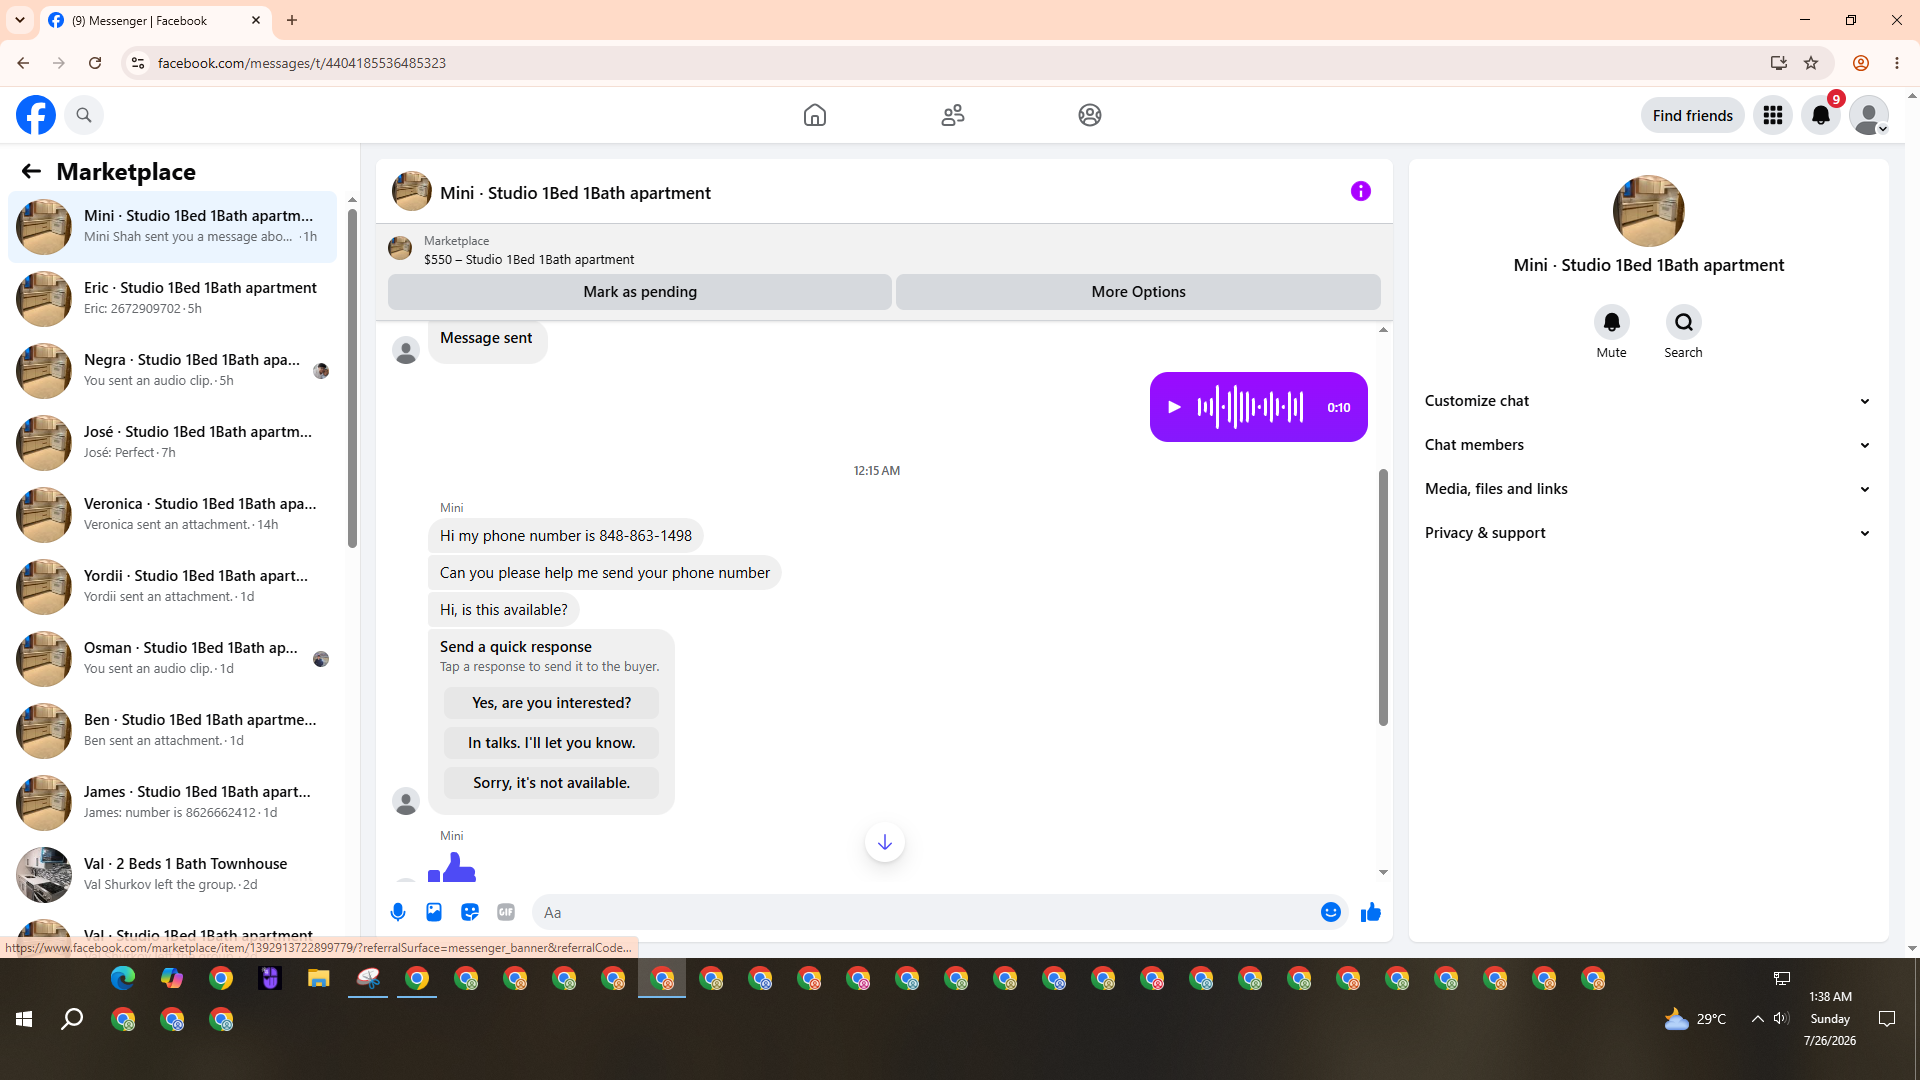
Task: Open Windows Start menu
Action: tap(24, 1019)
